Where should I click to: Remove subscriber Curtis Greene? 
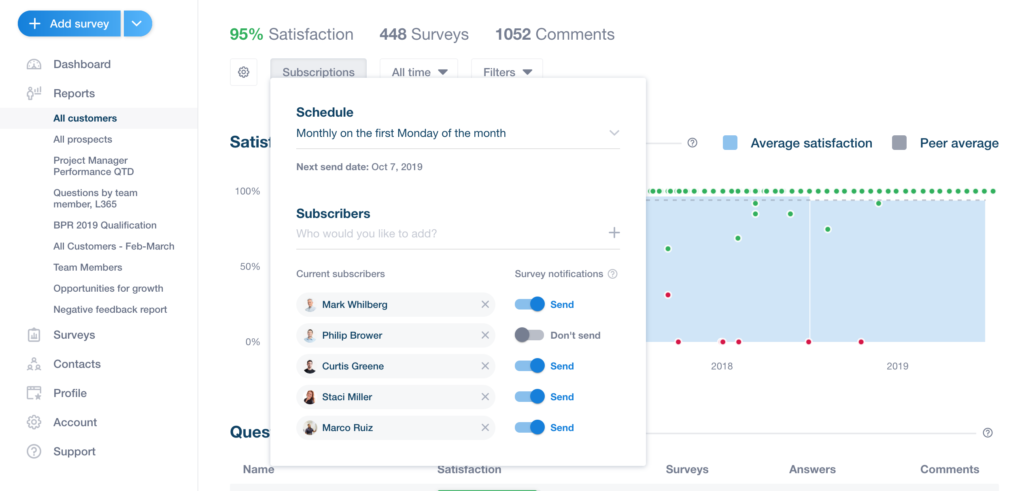coord(485,366)
